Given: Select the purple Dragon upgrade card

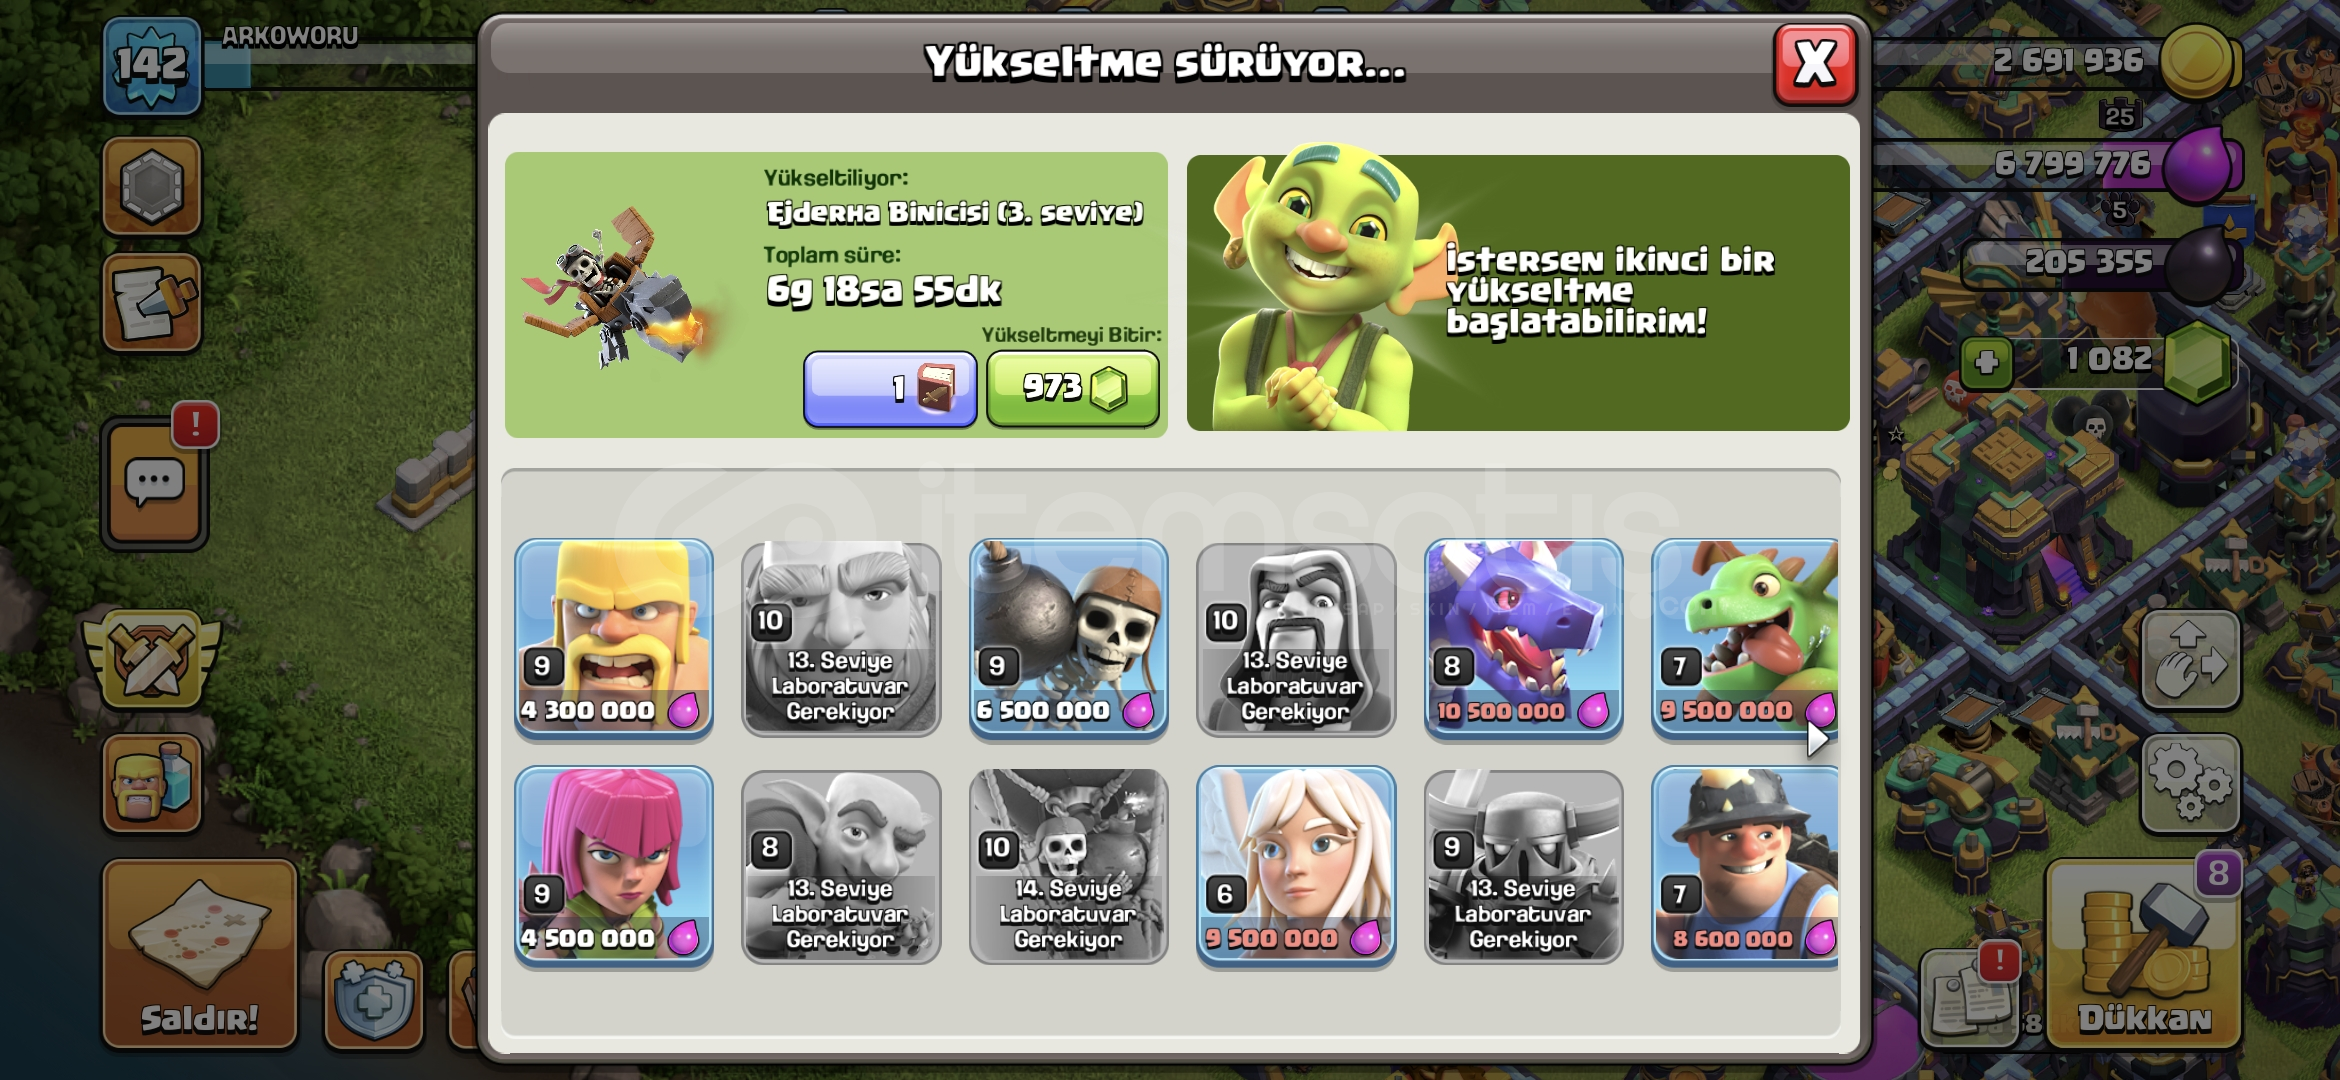Looking at the screenshot, I should (x=1523, y=638).
